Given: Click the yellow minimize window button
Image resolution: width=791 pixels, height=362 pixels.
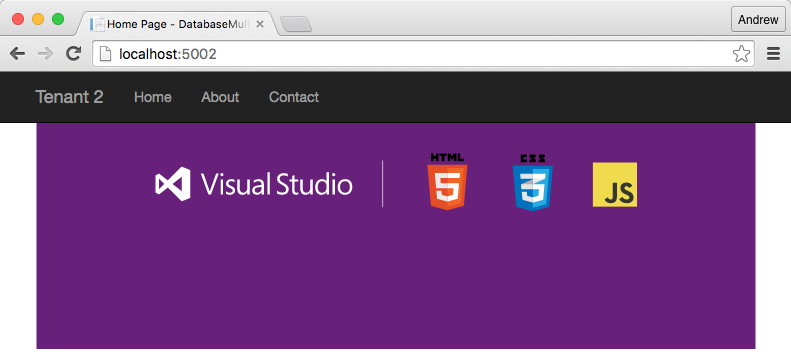Looking at the screenshot, I should [38, 19].
